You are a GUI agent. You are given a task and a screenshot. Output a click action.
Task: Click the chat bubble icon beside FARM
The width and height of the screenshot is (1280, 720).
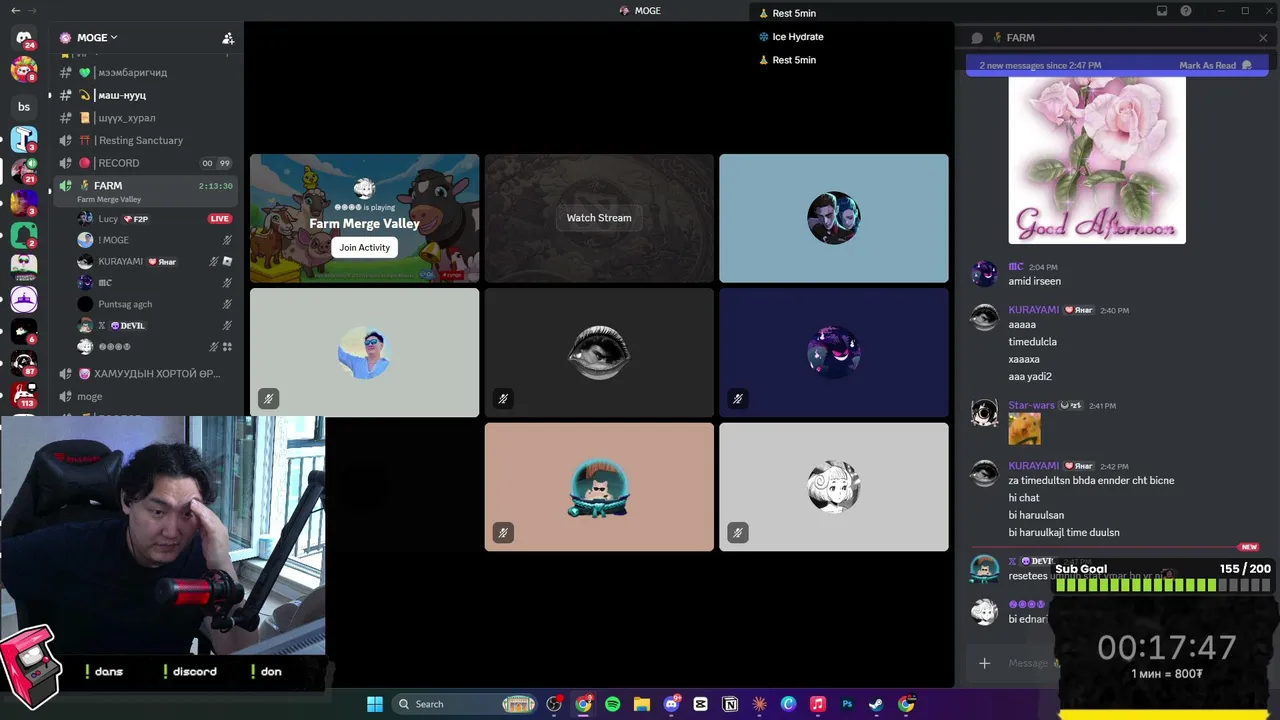pyautogui.click(x=977, y=38)
